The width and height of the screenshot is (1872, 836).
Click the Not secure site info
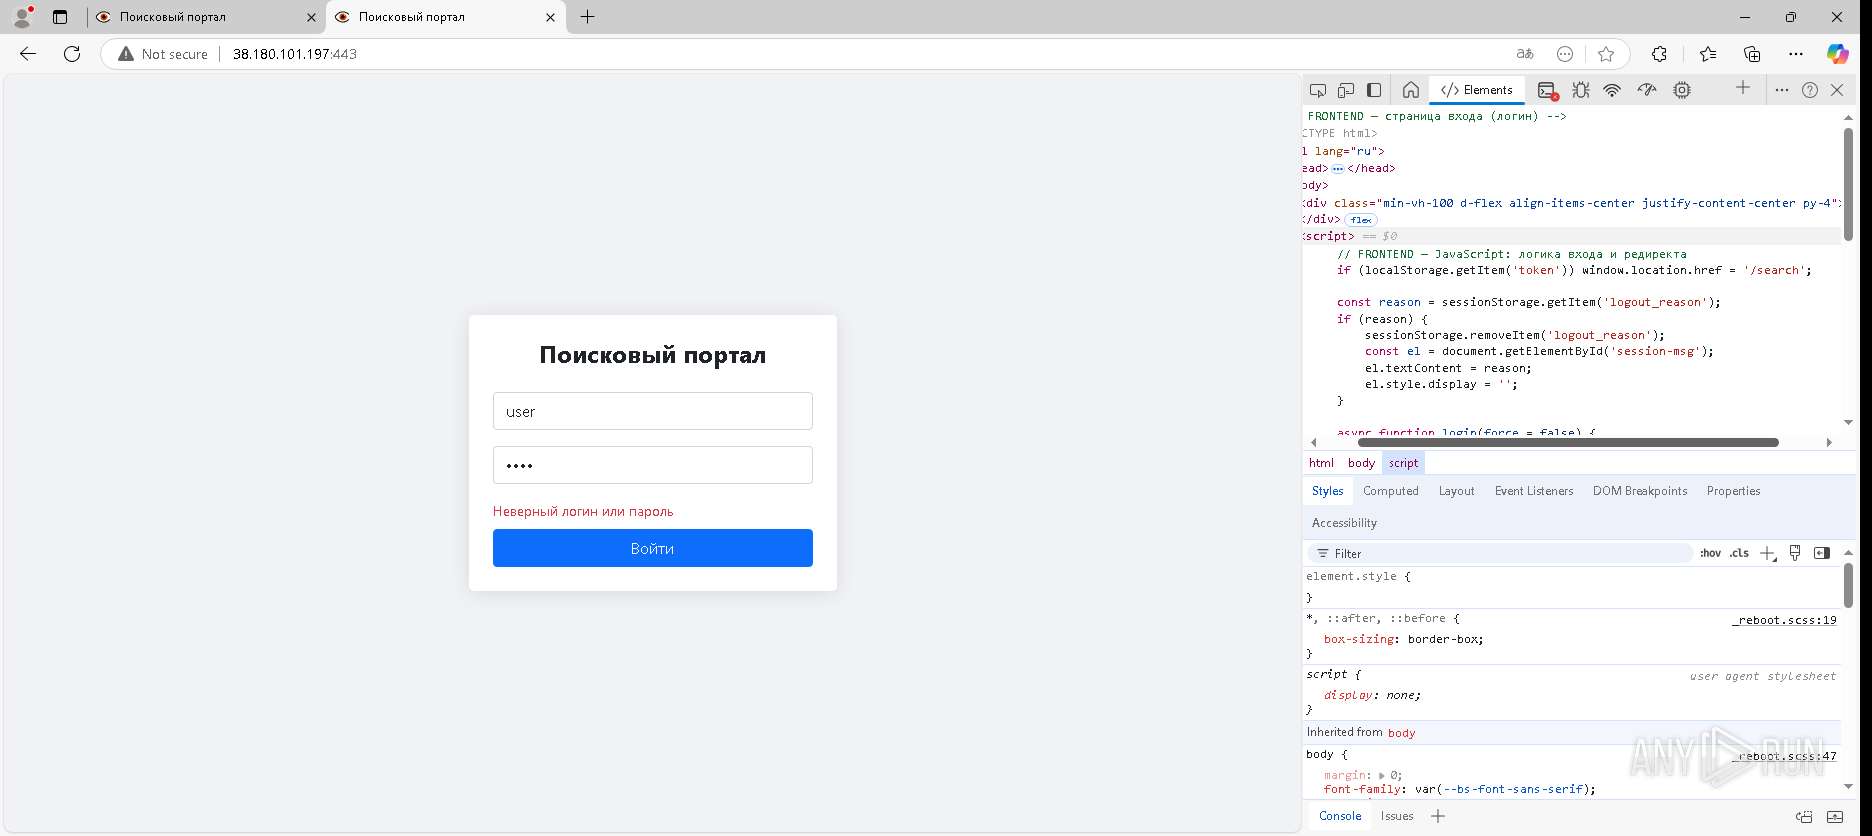(163, 54)
